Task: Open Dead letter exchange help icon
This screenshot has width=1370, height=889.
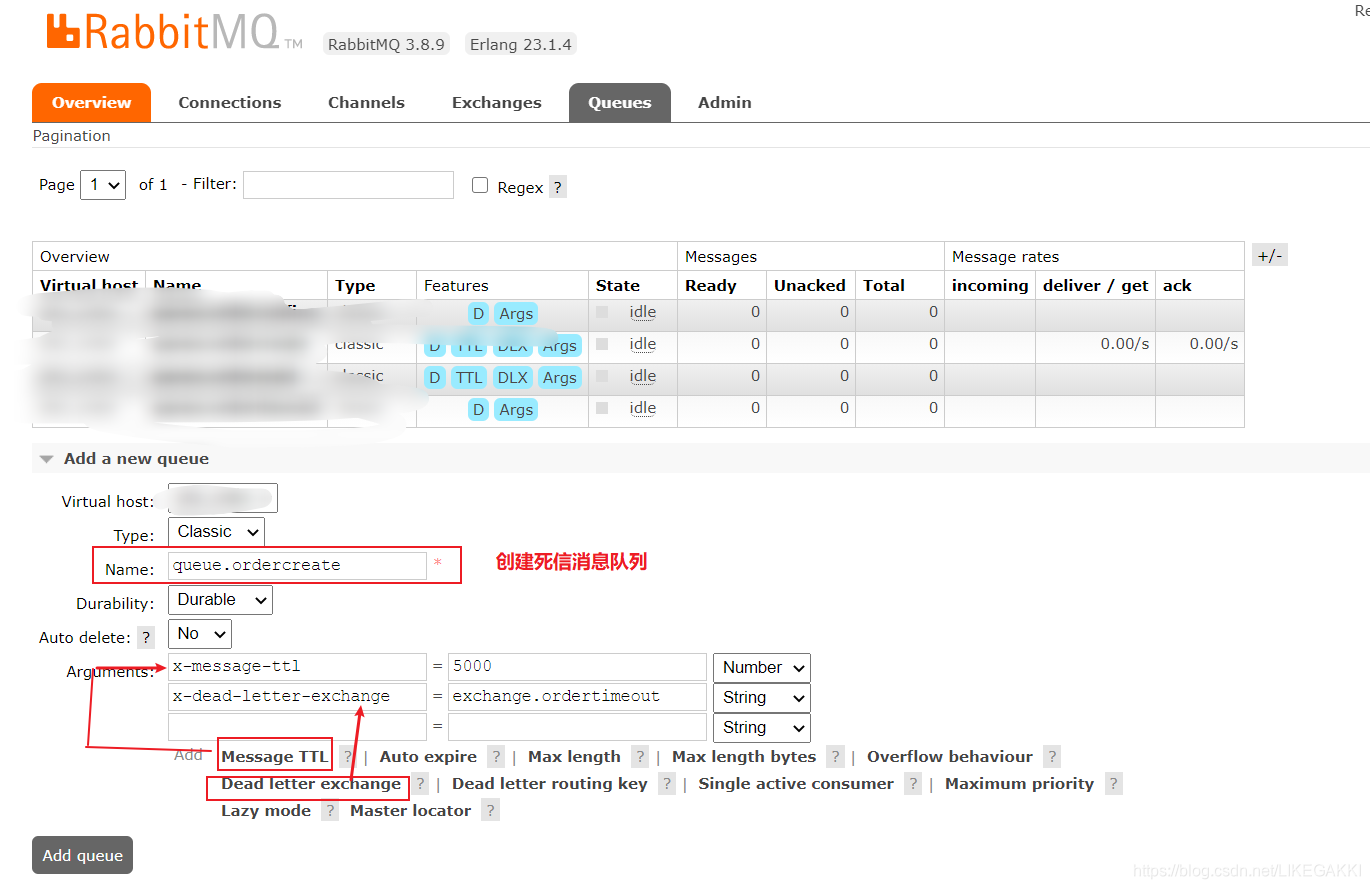Action: pos(421,784)
